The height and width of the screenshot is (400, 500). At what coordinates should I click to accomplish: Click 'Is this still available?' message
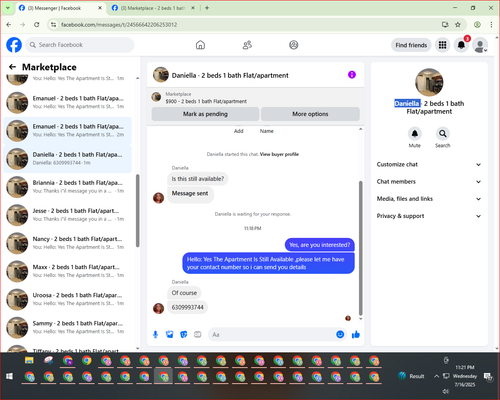198,179
